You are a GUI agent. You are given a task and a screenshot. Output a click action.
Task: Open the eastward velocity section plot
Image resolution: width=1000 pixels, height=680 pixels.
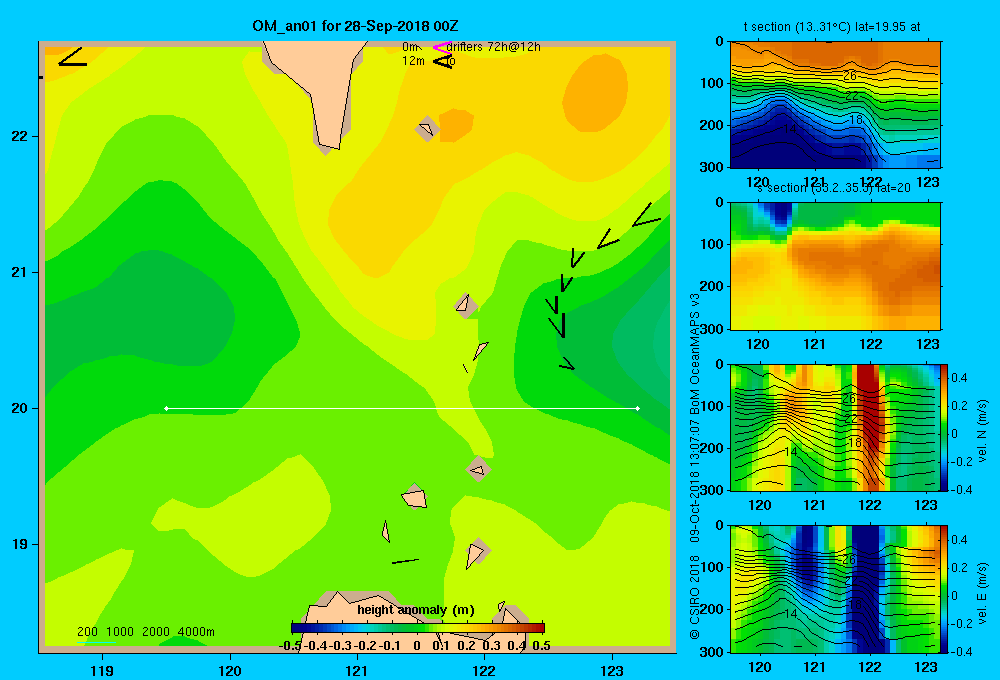point(835,589)
